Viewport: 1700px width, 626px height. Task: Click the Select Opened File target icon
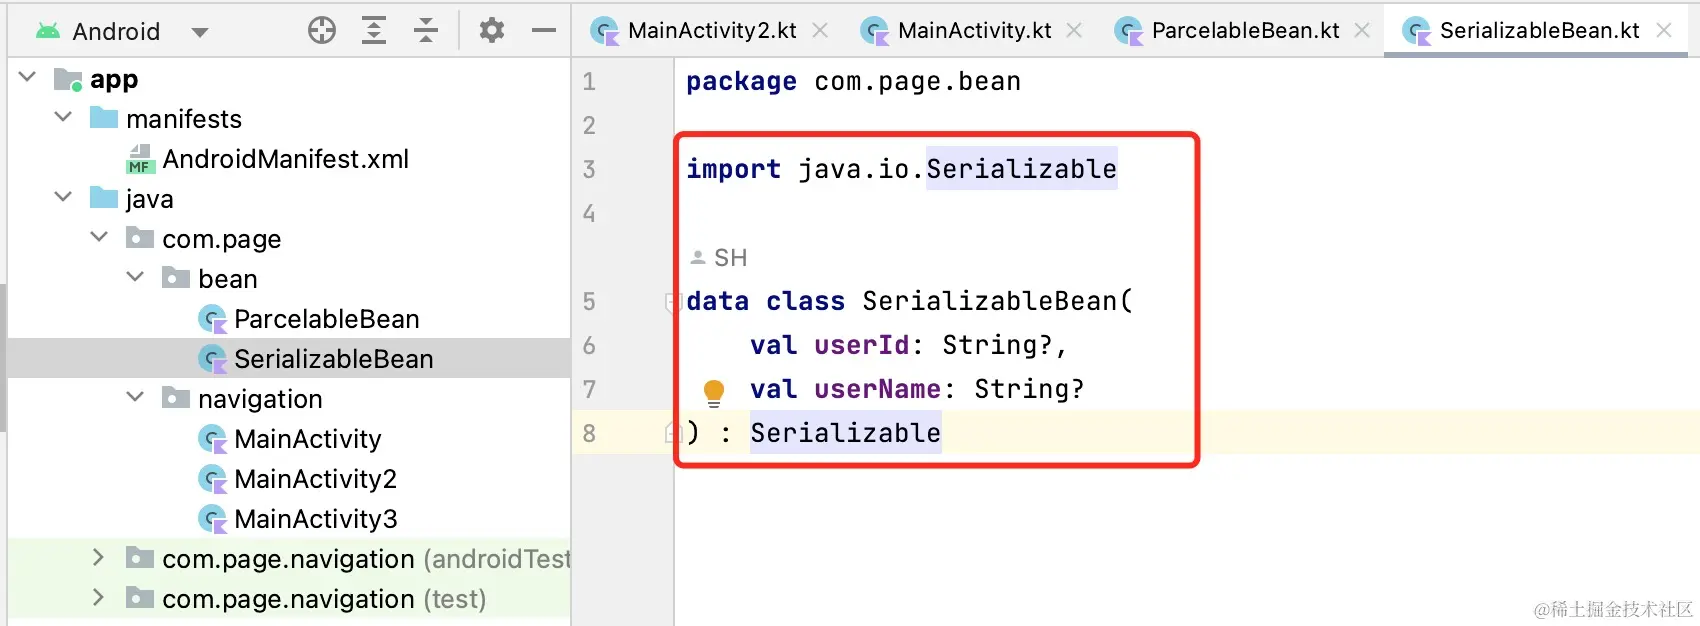tap(322, 31)
